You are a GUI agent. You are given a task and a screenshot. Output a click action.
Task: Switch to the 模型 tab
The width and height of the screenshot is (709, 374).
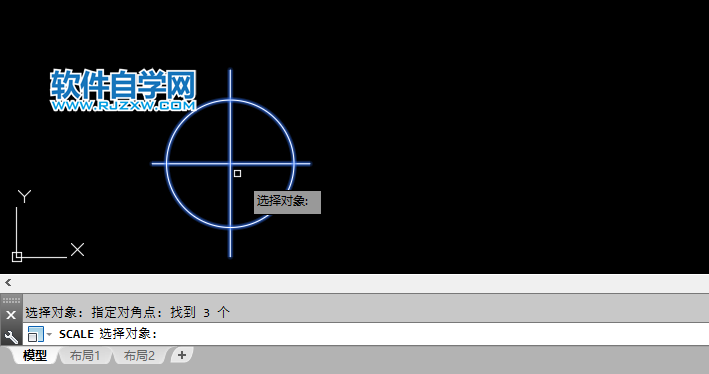pyautogui.click(x=35, y=355)
